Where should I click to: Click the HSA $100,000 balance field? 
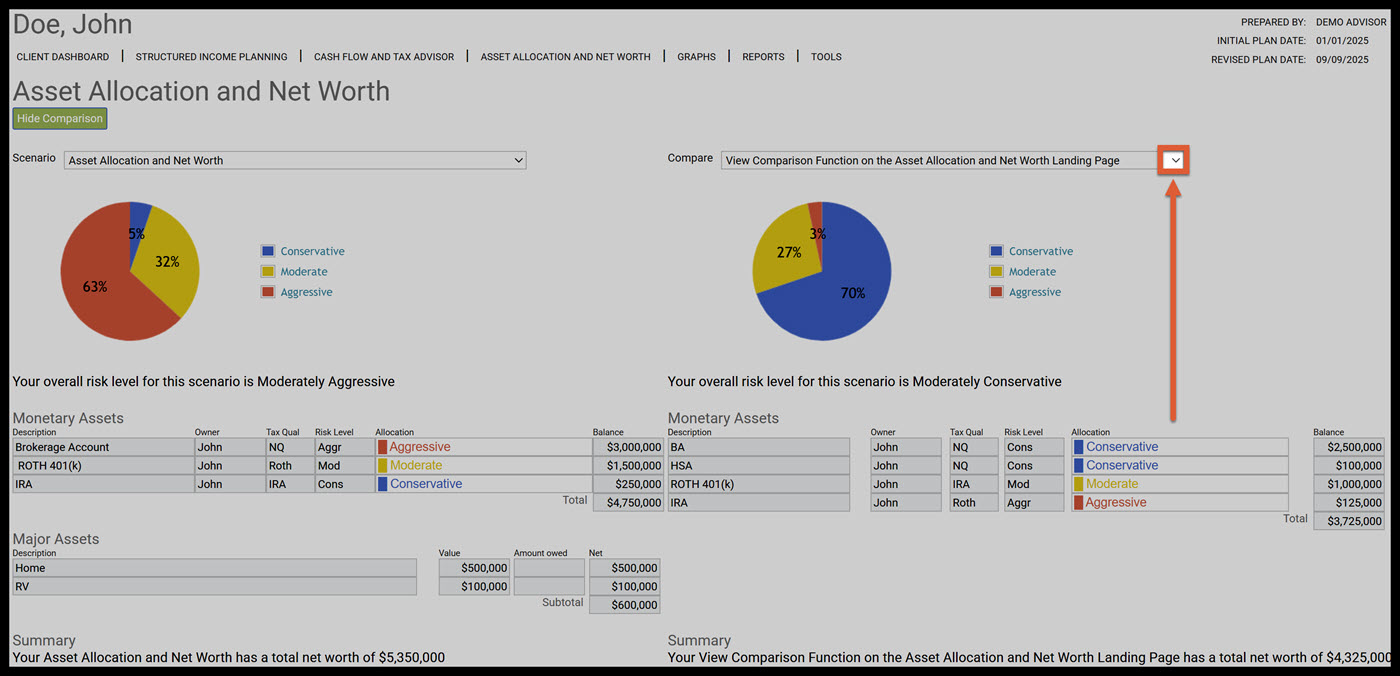pyautogui.click(x=1349, y=465)
